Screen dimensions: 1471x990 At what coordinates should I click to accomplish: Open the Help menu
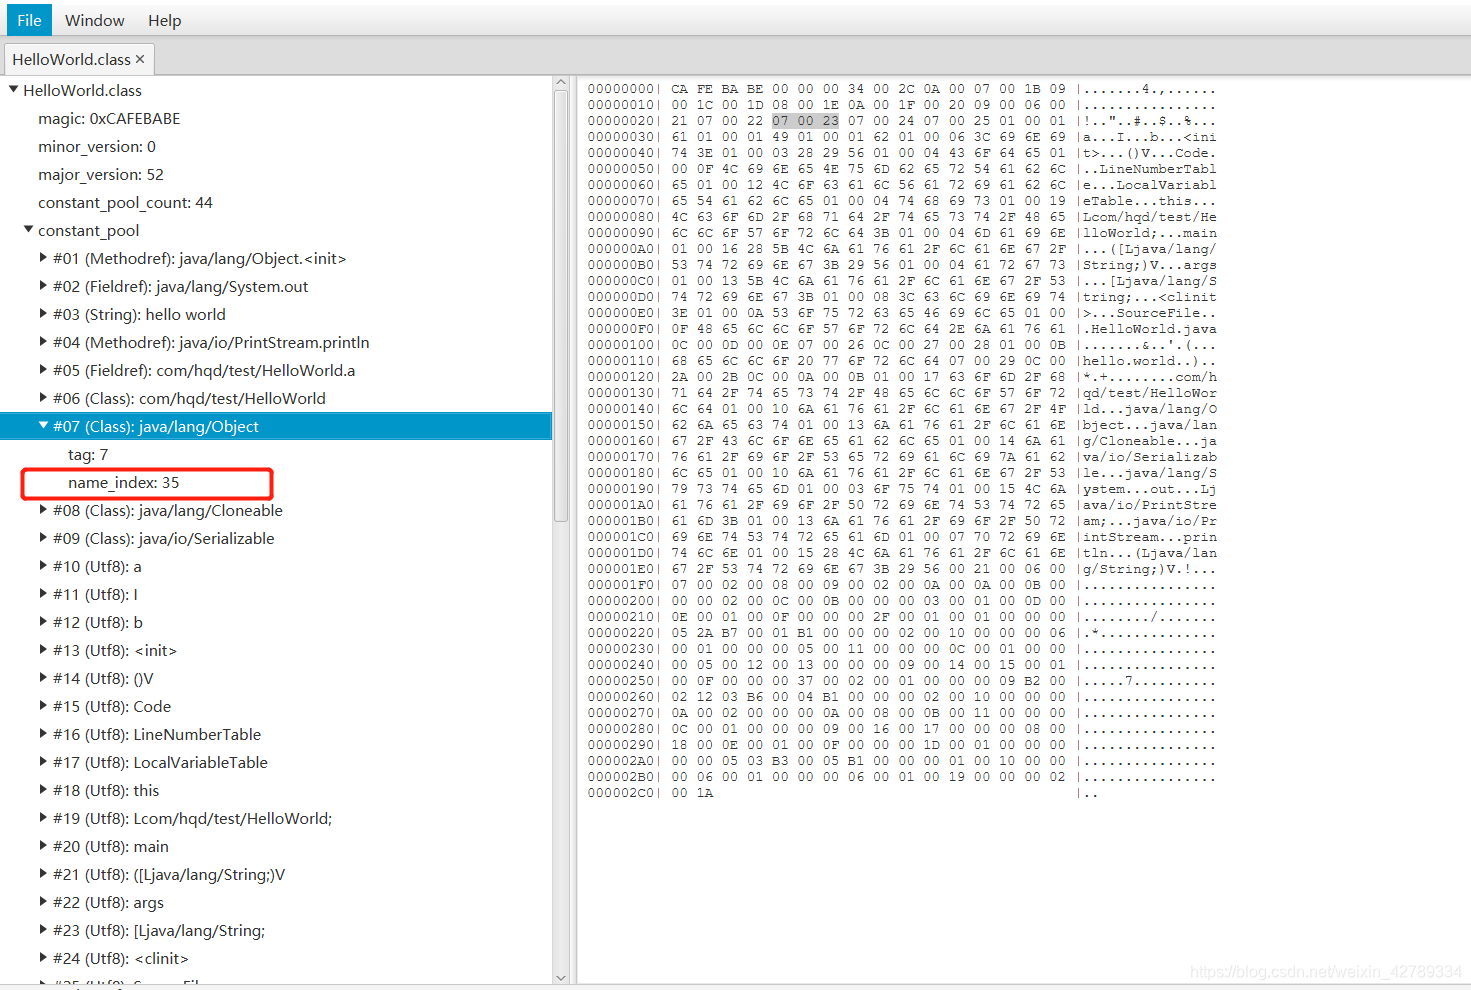point(164,20)
